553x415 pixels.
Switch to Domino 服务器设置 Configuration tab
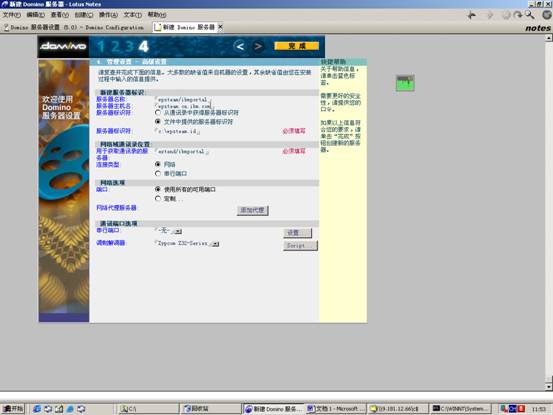[74, 27]
